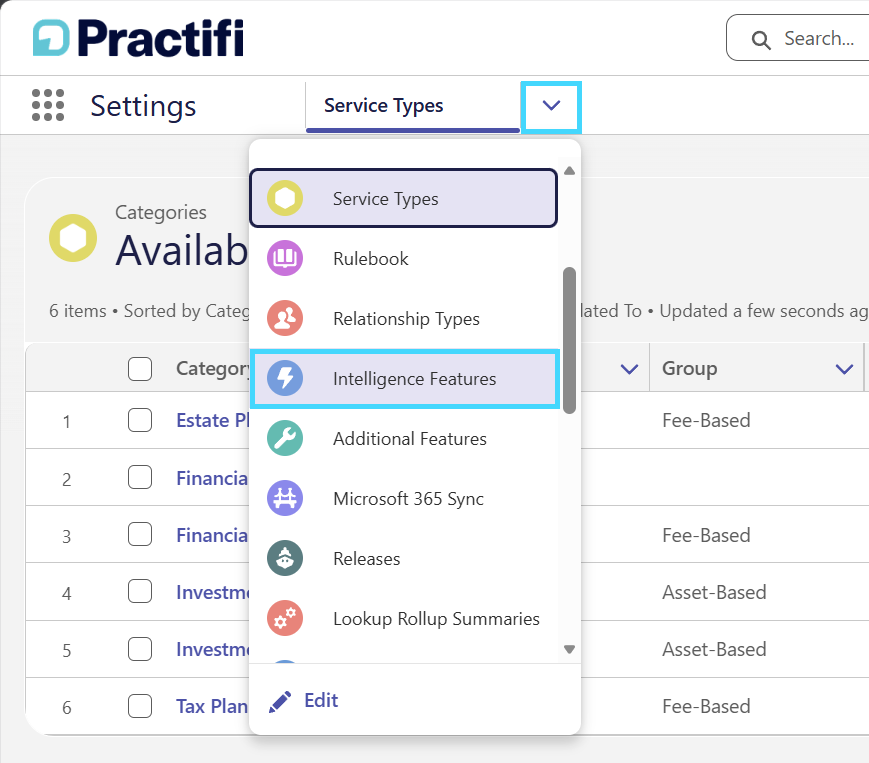Click the Lookup Rollup Summaries gears icon
Screen dimensions: 869x763
[x=285, y=618]
